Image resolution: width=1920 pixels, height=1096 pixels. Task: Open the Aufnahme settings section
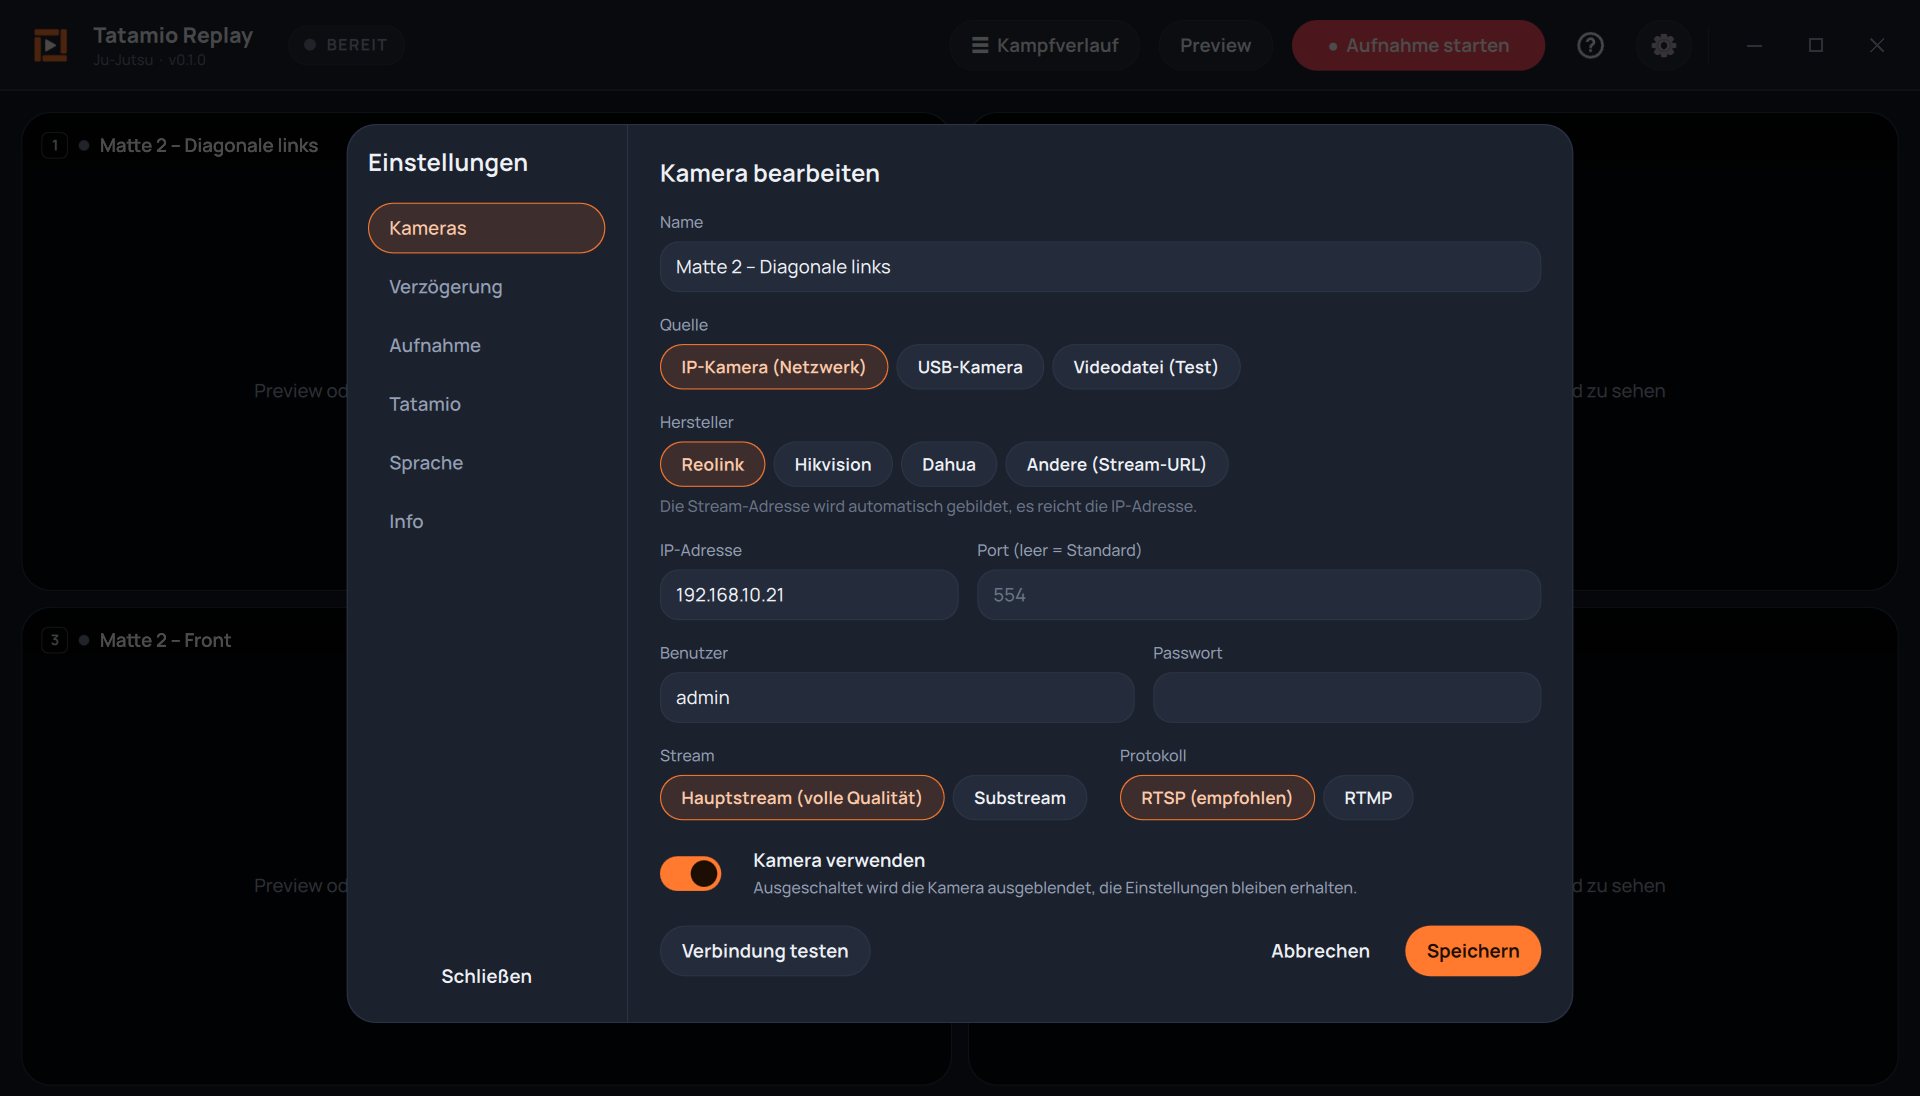point(486,345)
